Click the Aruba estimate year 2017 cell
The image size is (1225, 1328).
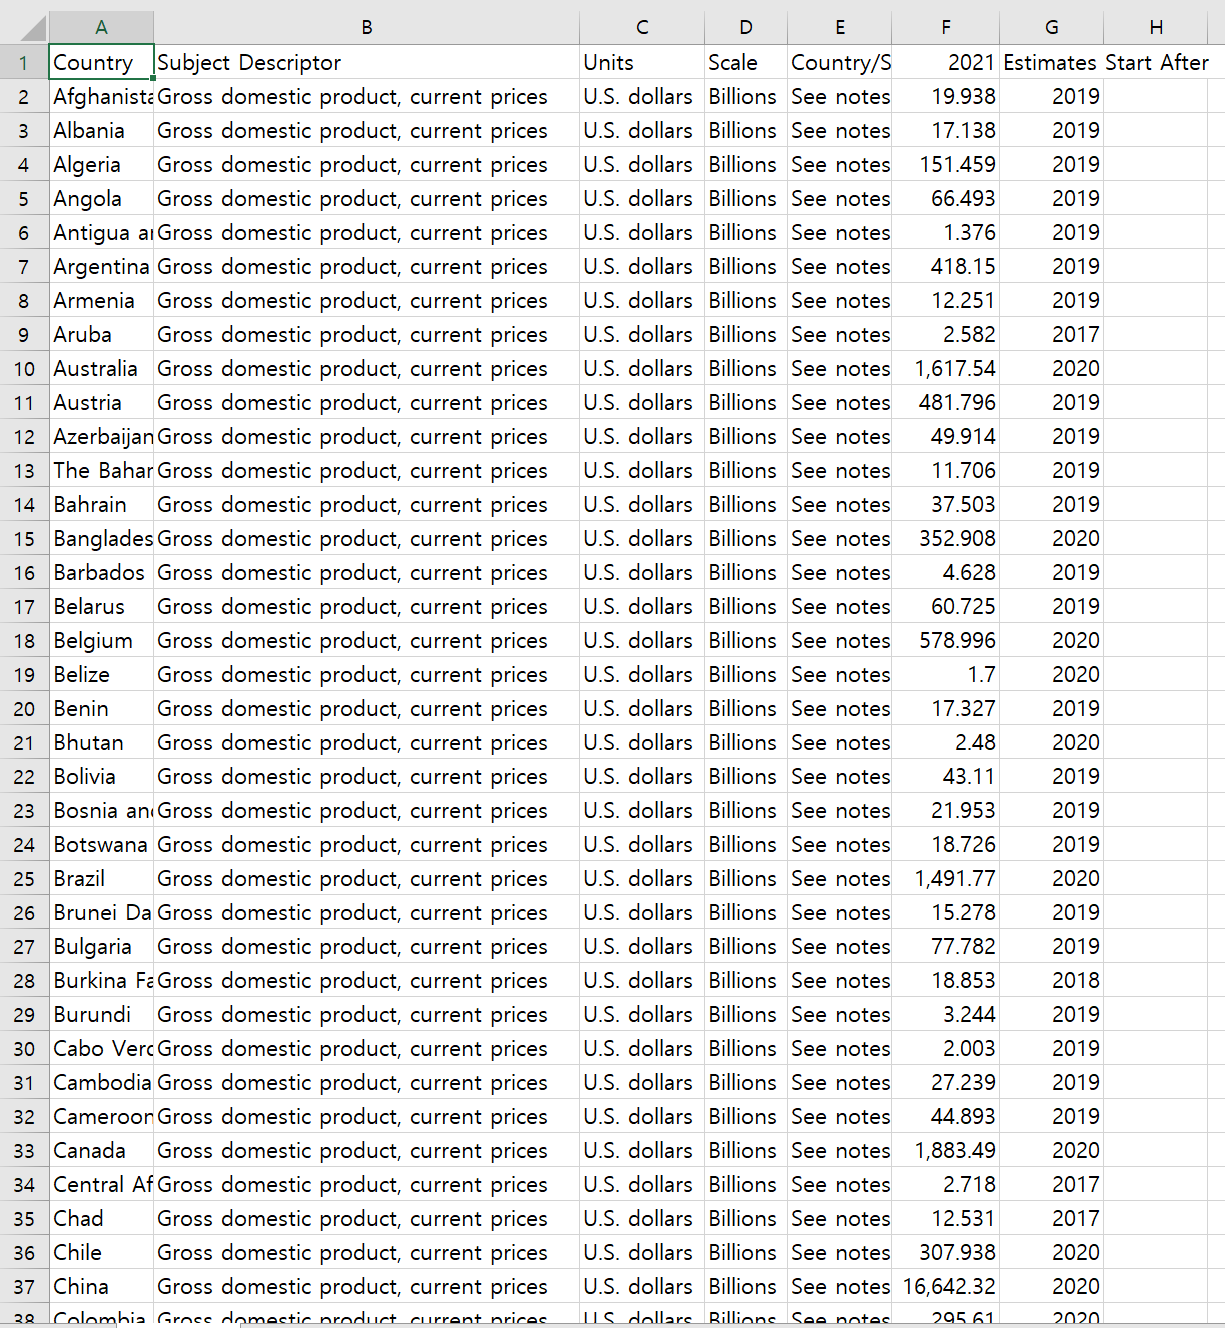(1053, 335)
